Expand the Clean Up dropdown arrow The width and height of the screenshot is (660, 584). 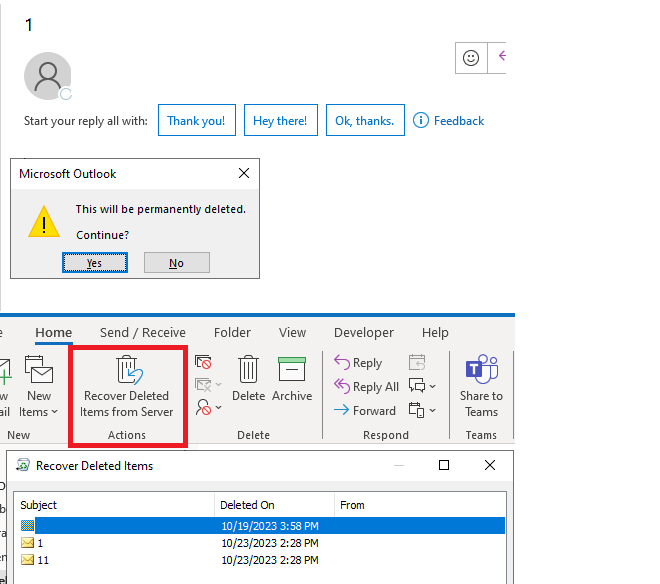point(218,384)
